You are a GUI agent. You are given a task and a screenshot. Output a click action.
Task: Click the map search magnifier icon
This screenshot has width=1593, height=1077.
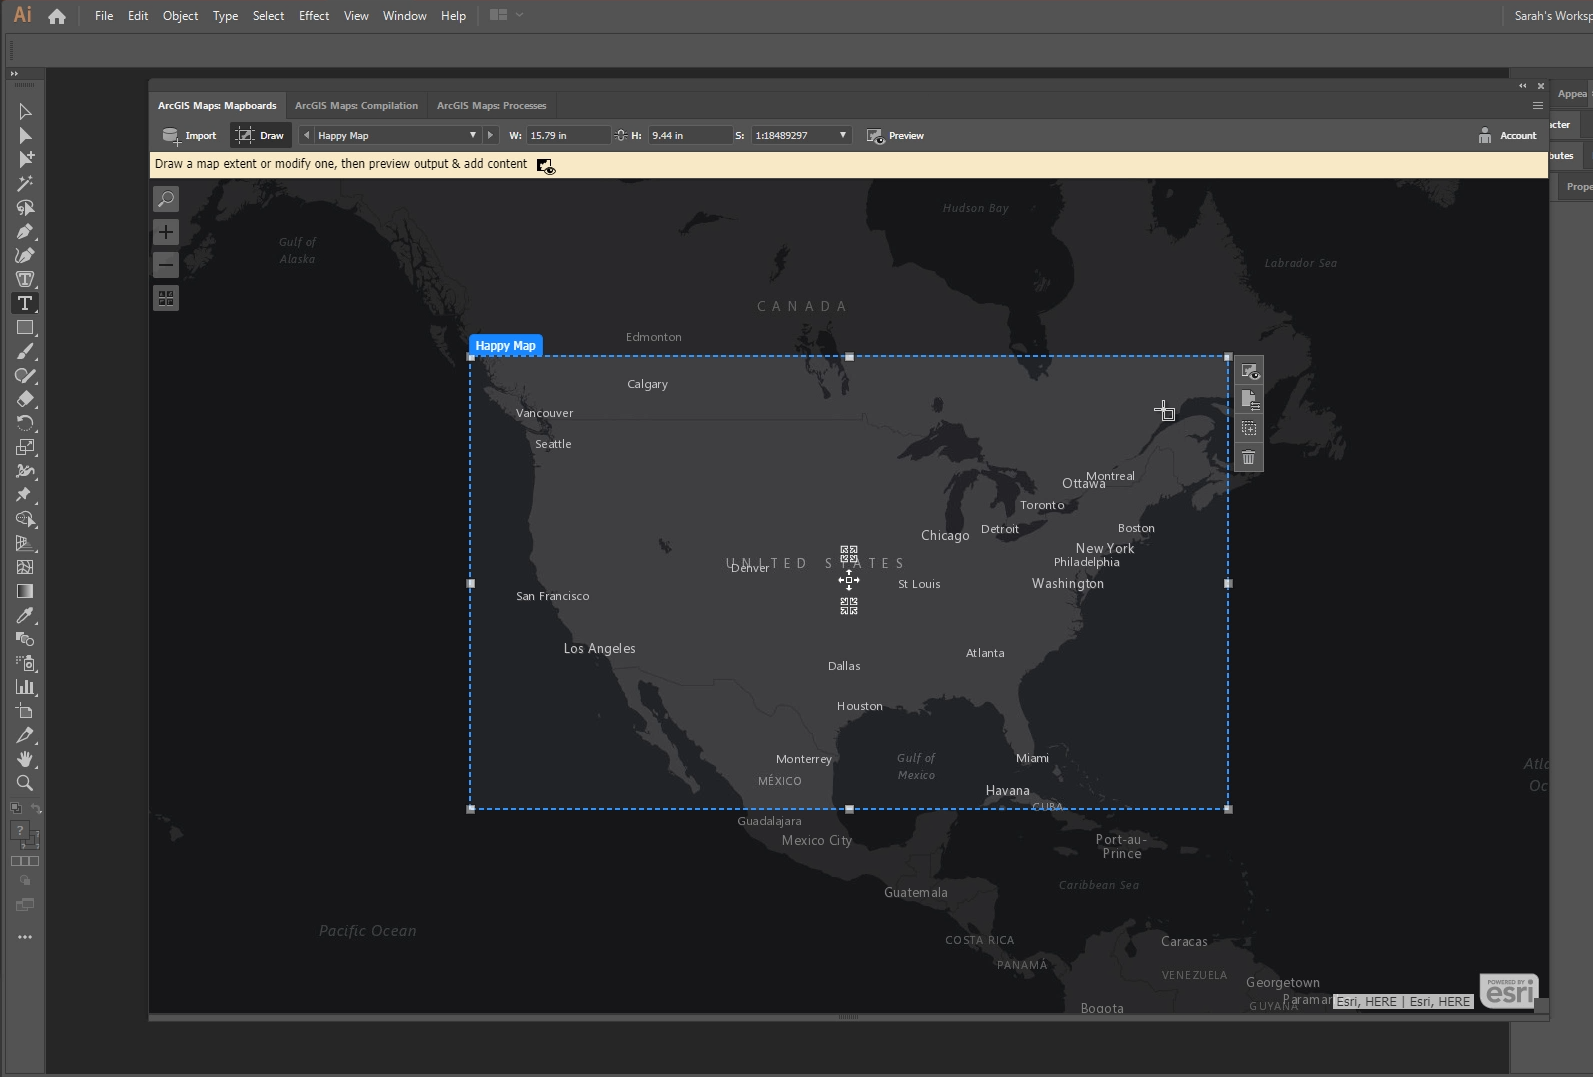pos(166,199)
